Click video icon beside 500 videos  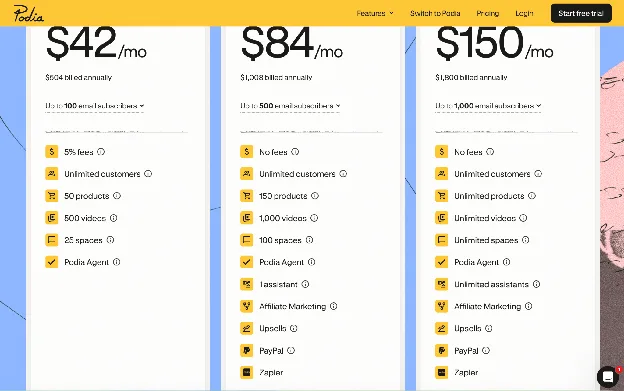click(51, 218)
